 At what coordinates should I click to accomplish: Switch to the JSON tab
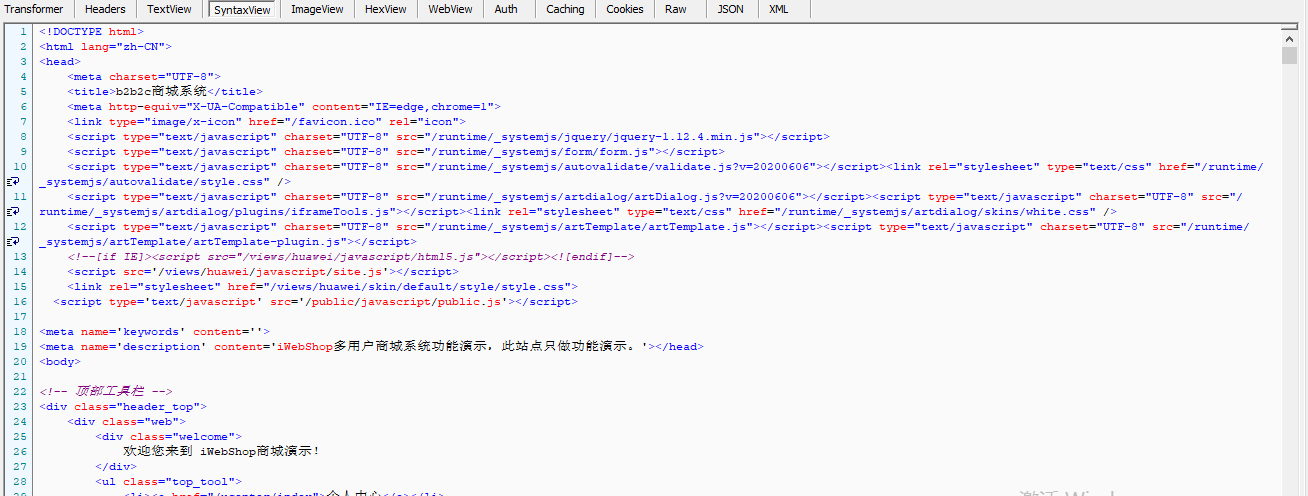tap(731, 9)
